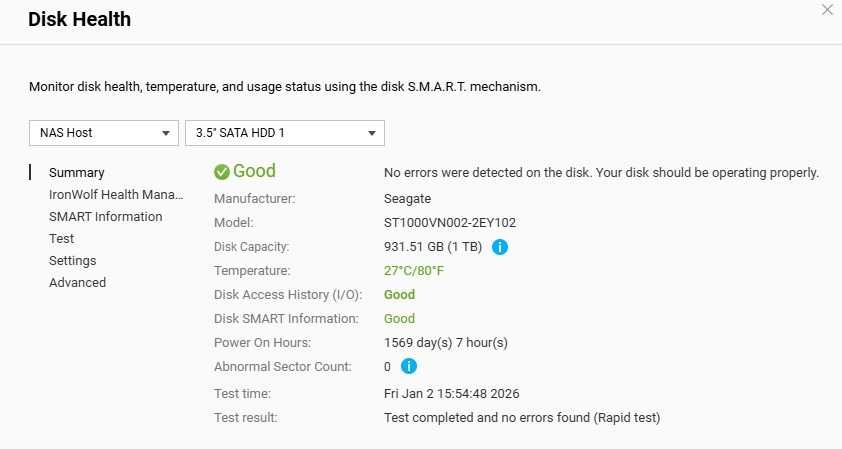Screen dimensions: 842x449
Task: Click the test time Fri Jan 2 timestamp
Action: tap(451, 394)
